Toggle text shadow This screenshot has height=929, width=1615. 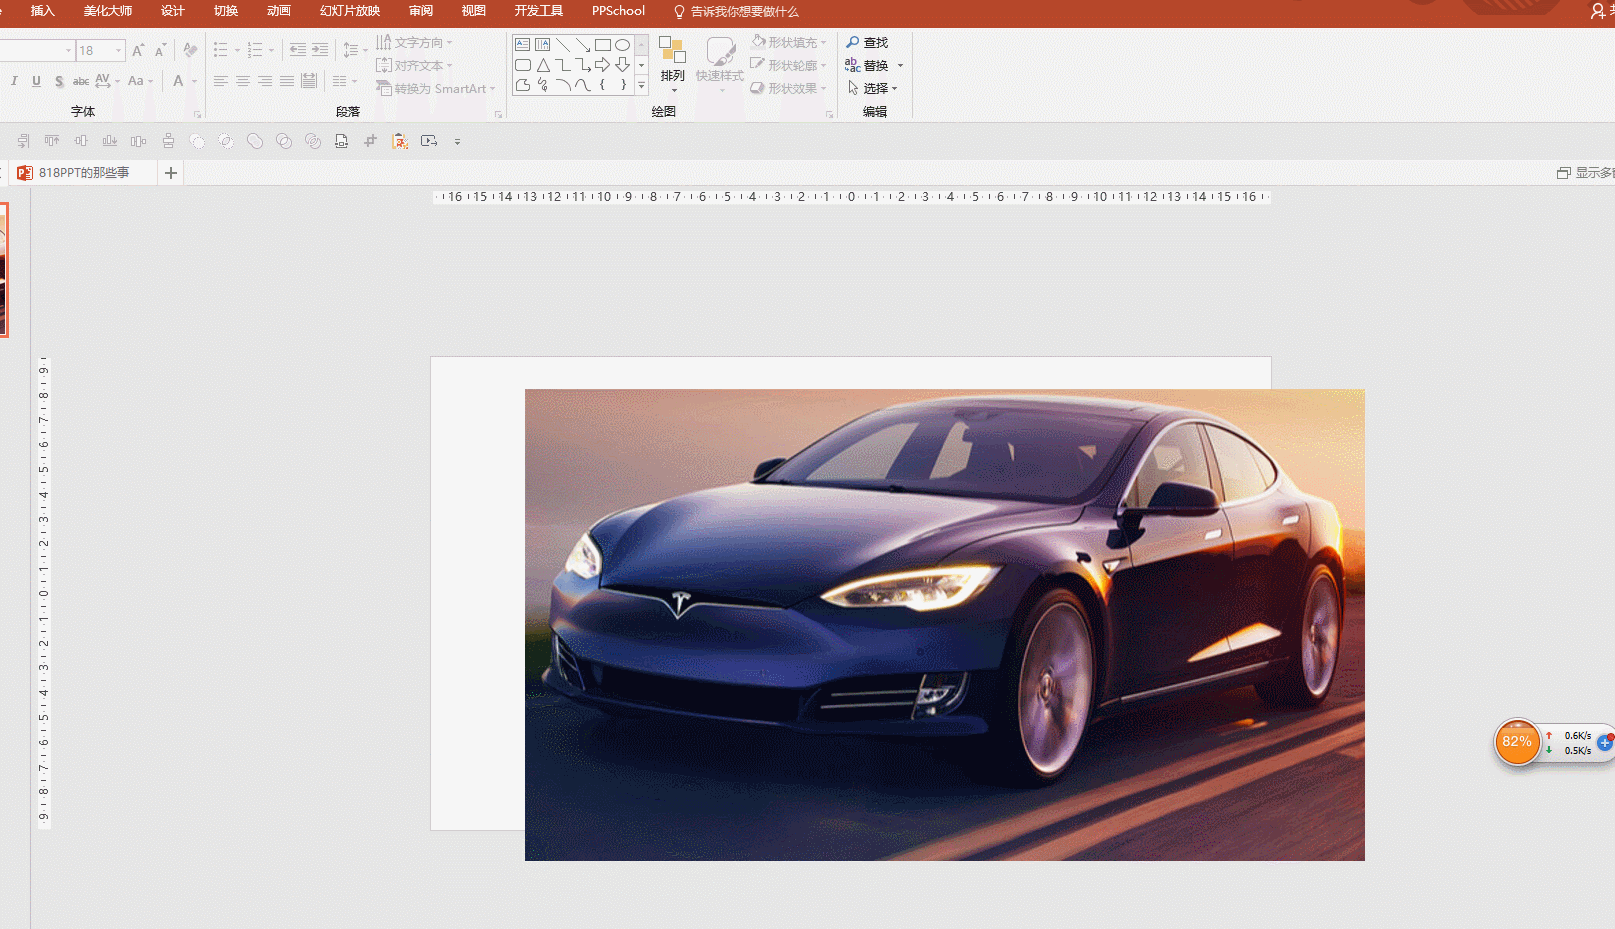(59, 81)
